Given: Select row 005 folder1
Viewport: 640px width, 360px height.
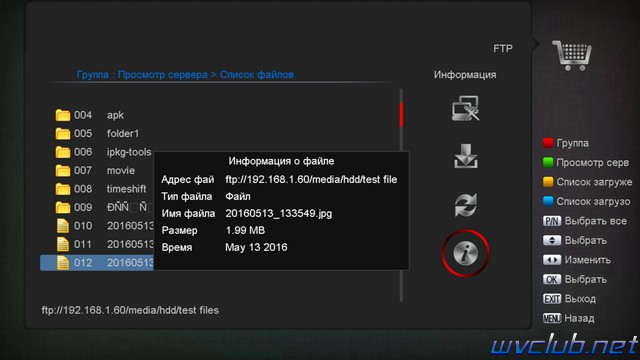Looking at the screenshot, I should click(220, 133).
